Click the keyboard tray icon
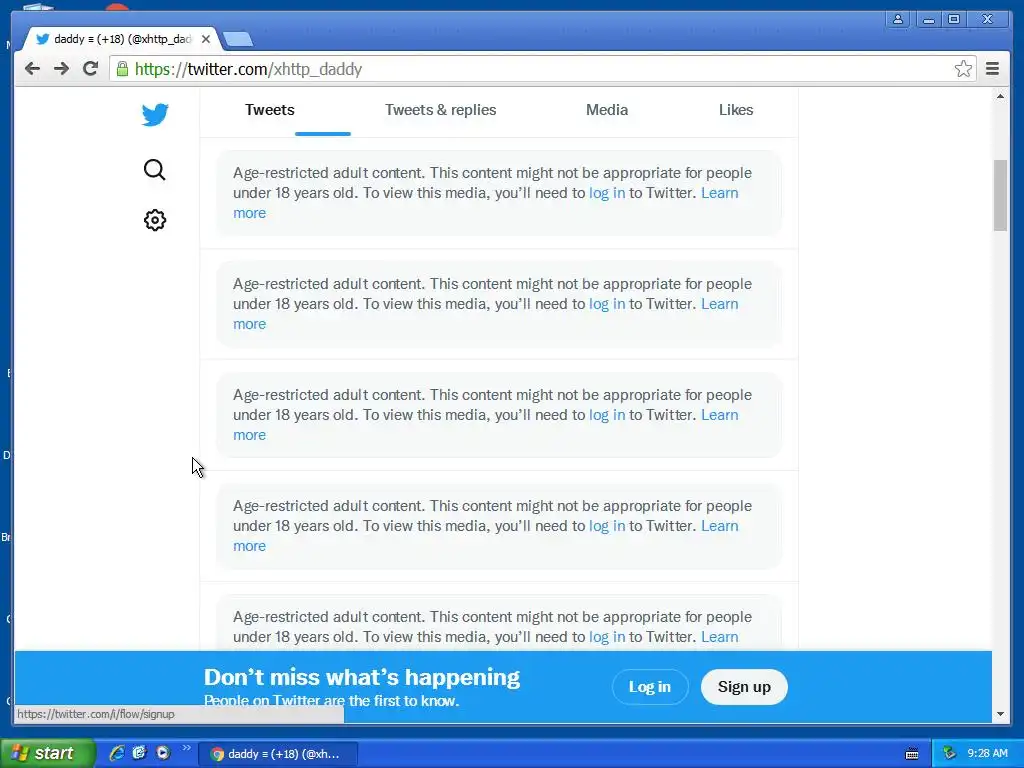This screenshot has height=768, width=1024. coord(912,754)
